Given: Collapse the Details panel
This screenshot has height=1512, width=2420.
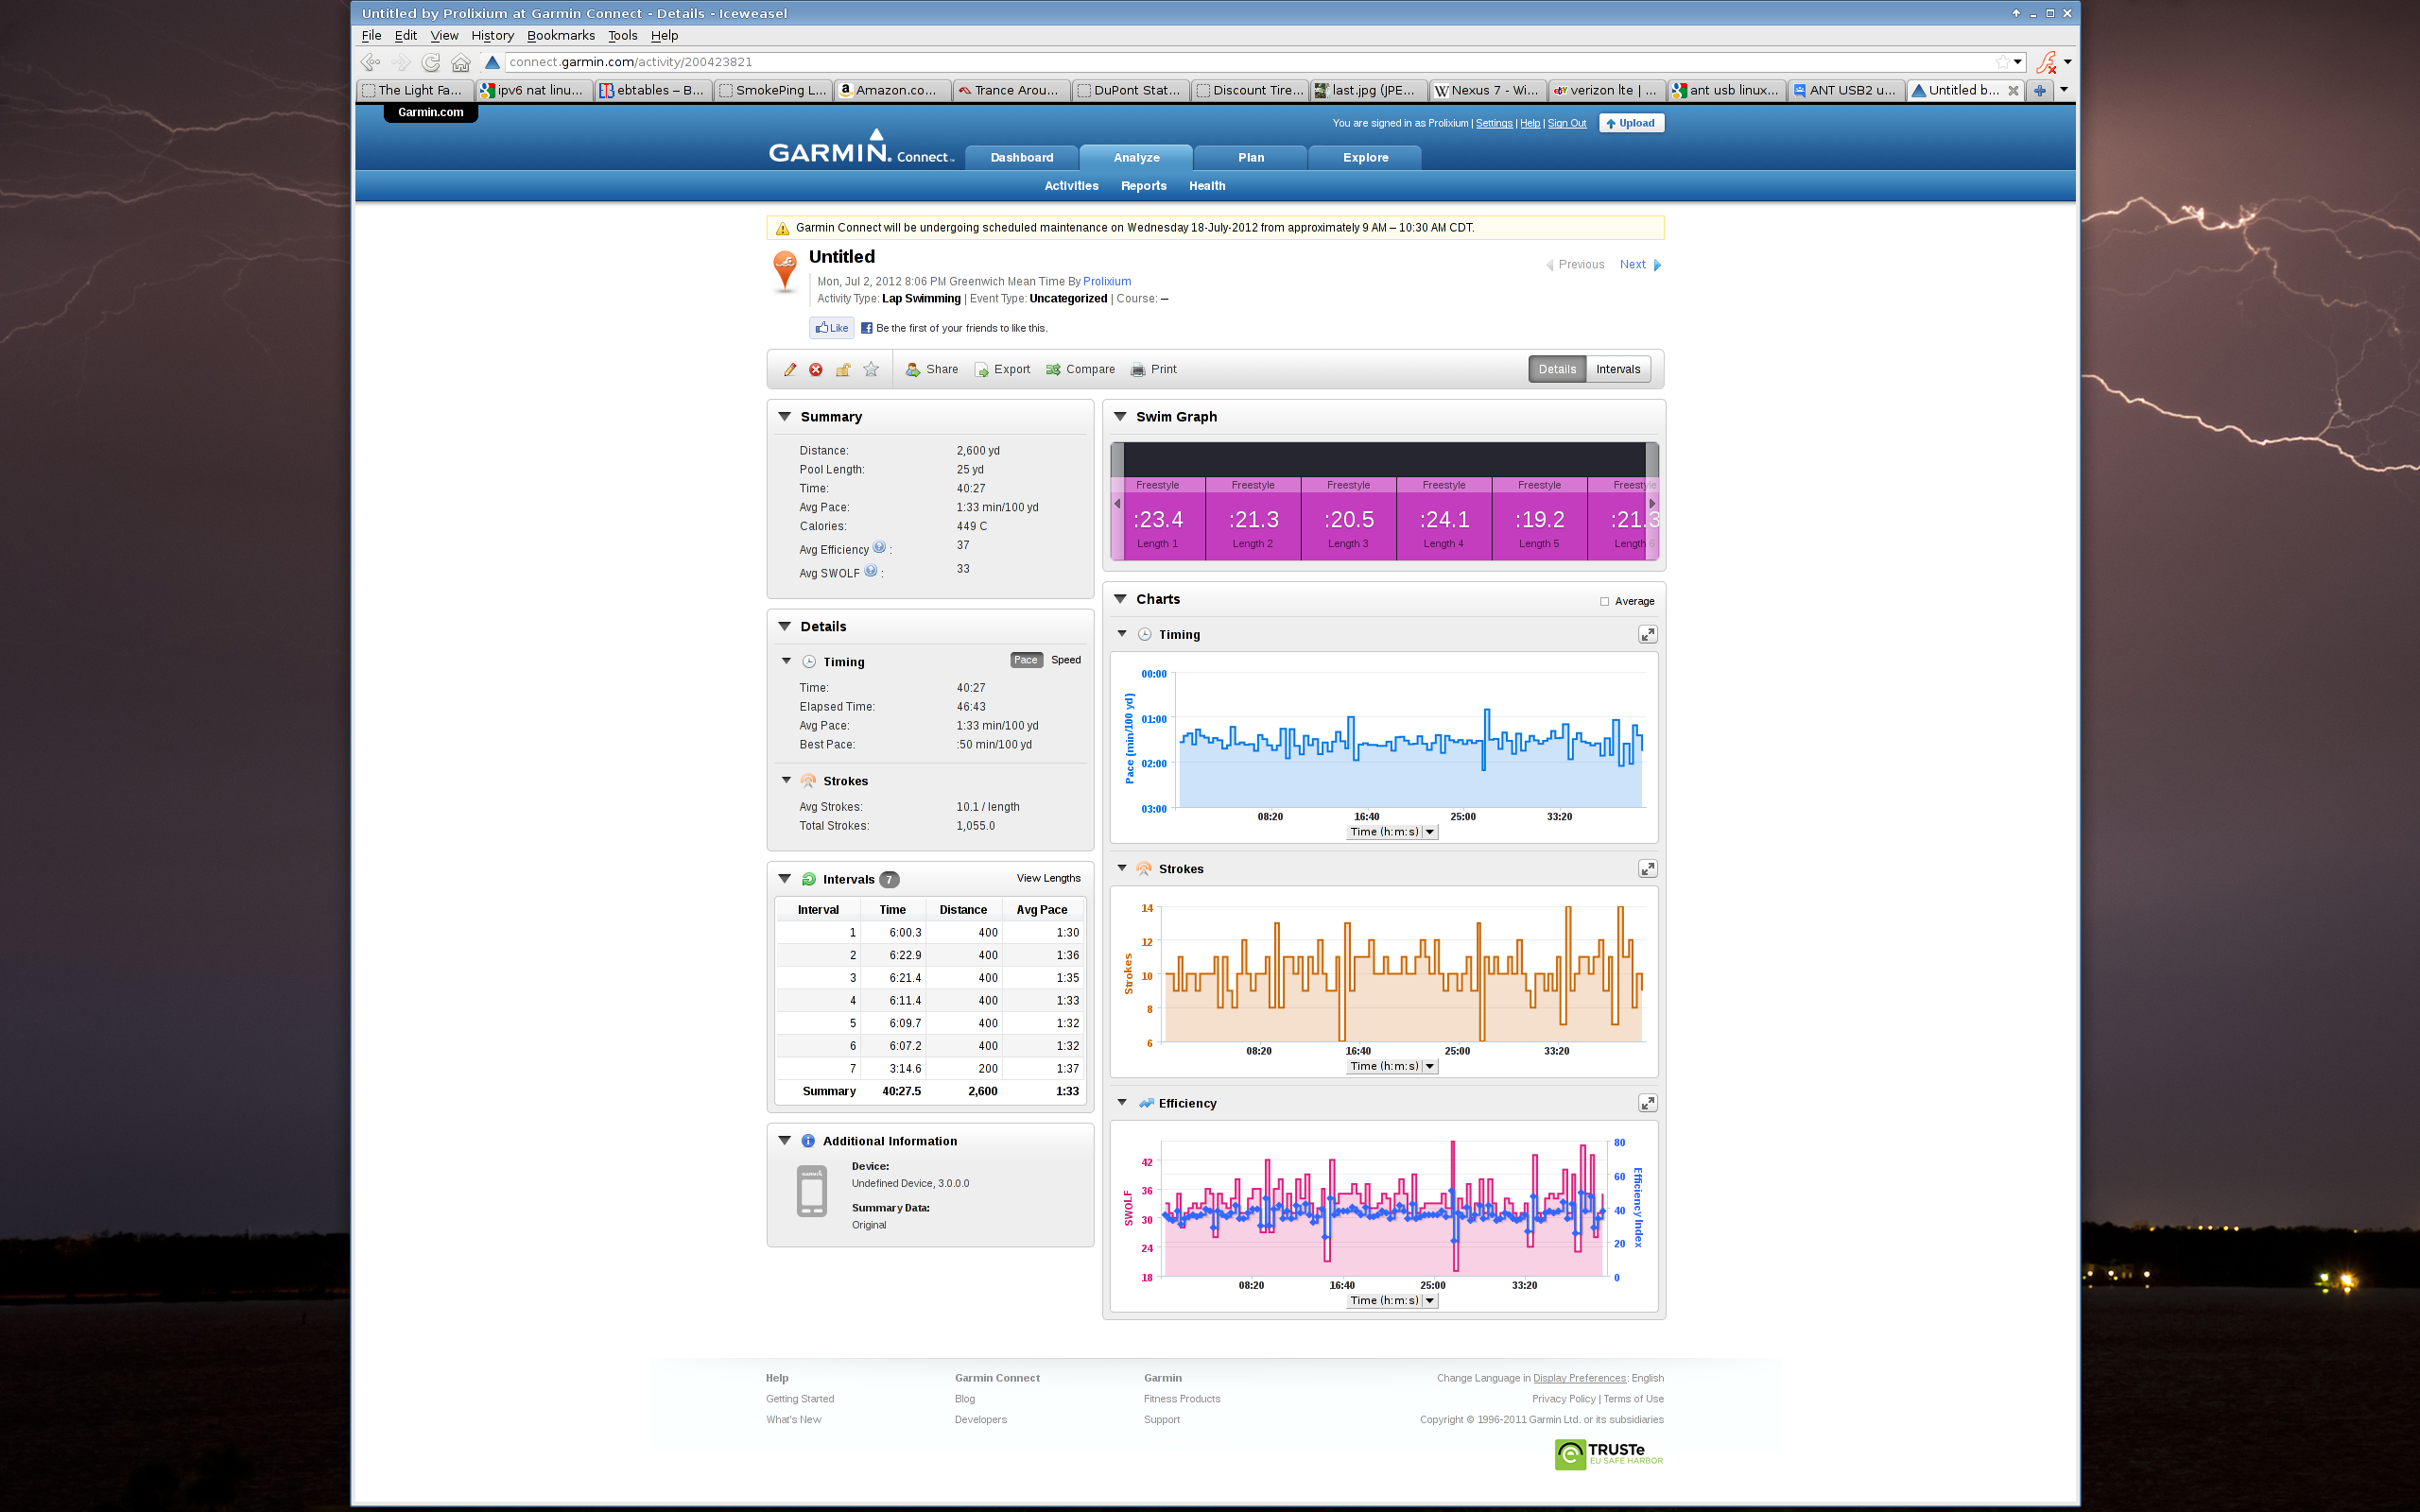Looking at the screenshot, I should coord(785,626).
